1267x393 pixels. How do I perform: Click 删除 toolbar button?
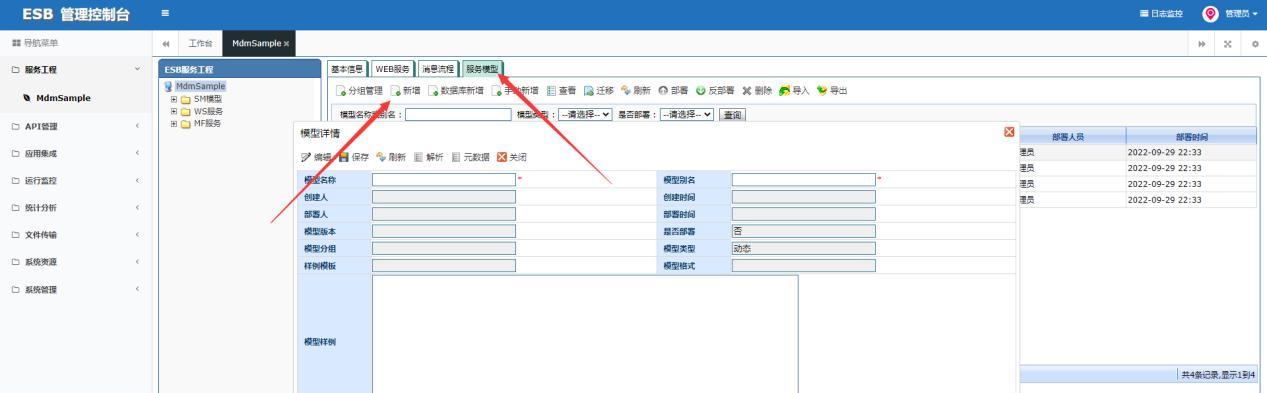757,90
